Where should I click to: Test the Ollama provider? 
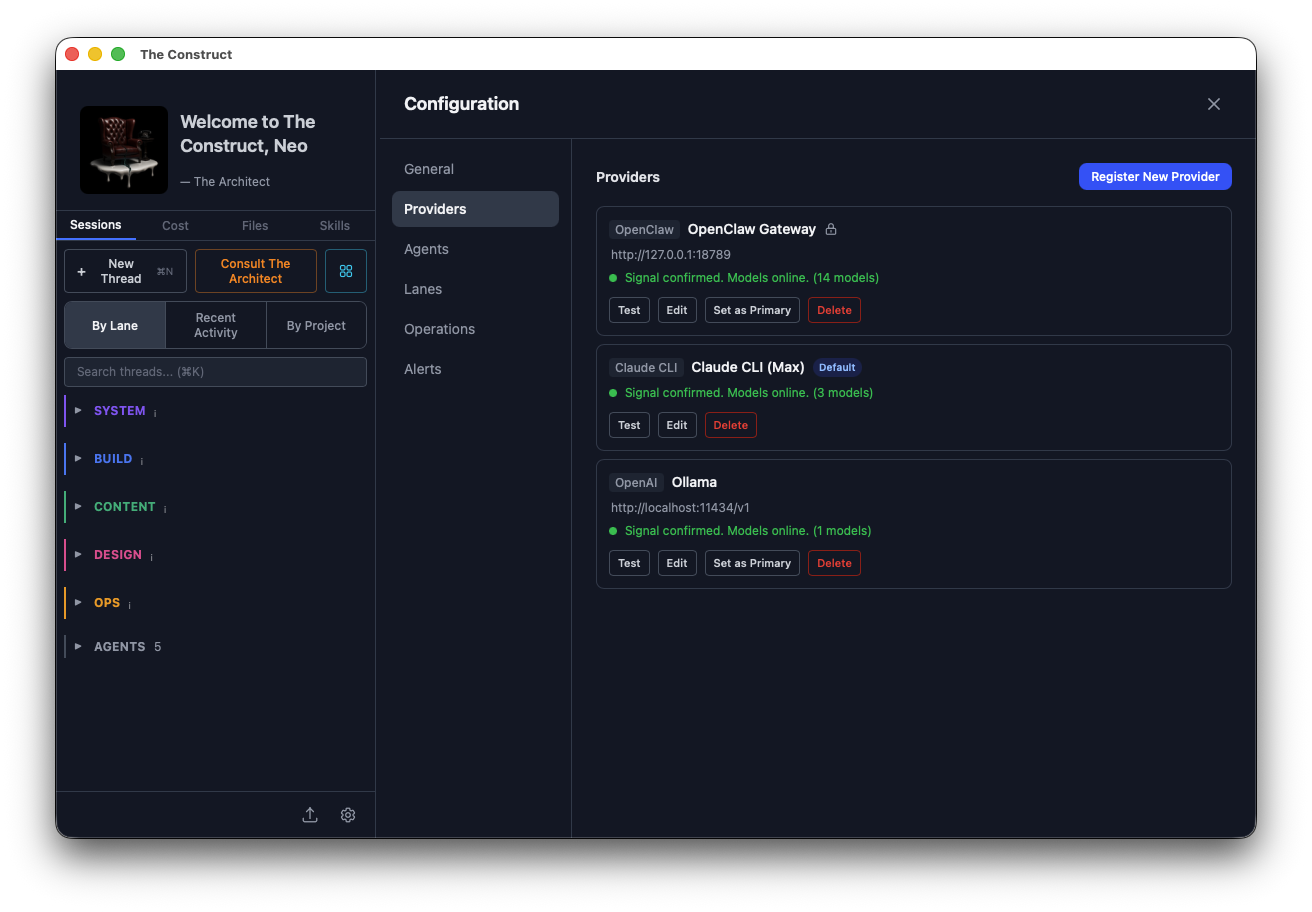tap(629, 563)
